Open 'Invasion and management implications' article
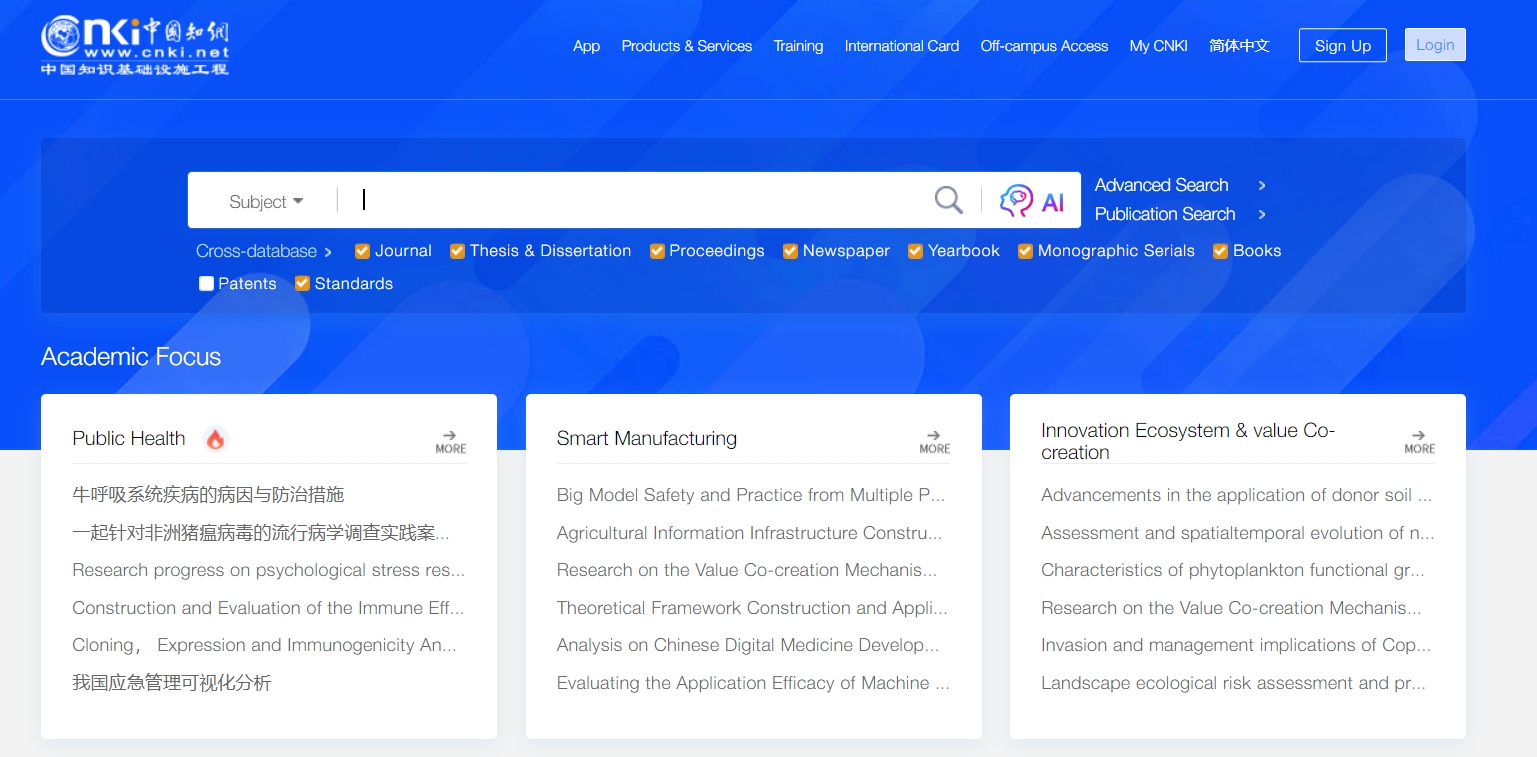Screen dimensions: 1537x757 [x=1236, y=646]
